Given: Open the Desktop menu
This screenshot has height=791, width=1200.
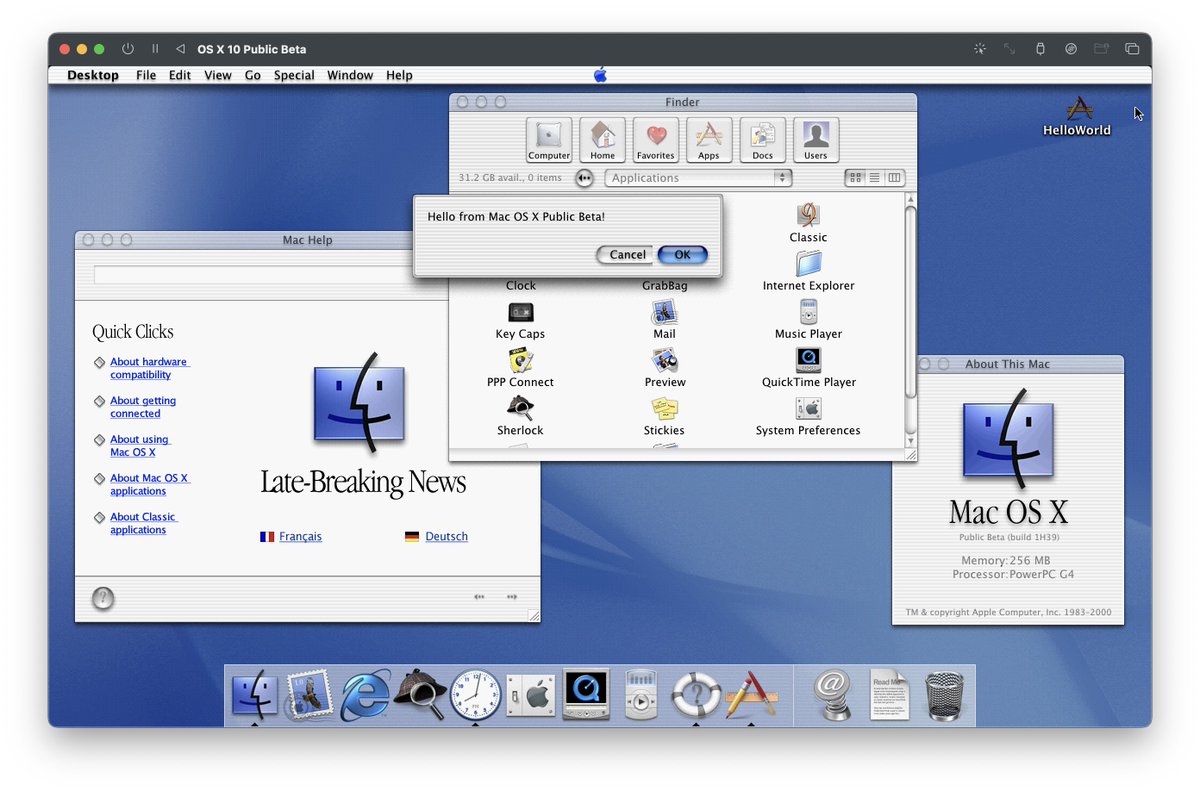Looking at the screenshot, I should (x=93, y=75).
